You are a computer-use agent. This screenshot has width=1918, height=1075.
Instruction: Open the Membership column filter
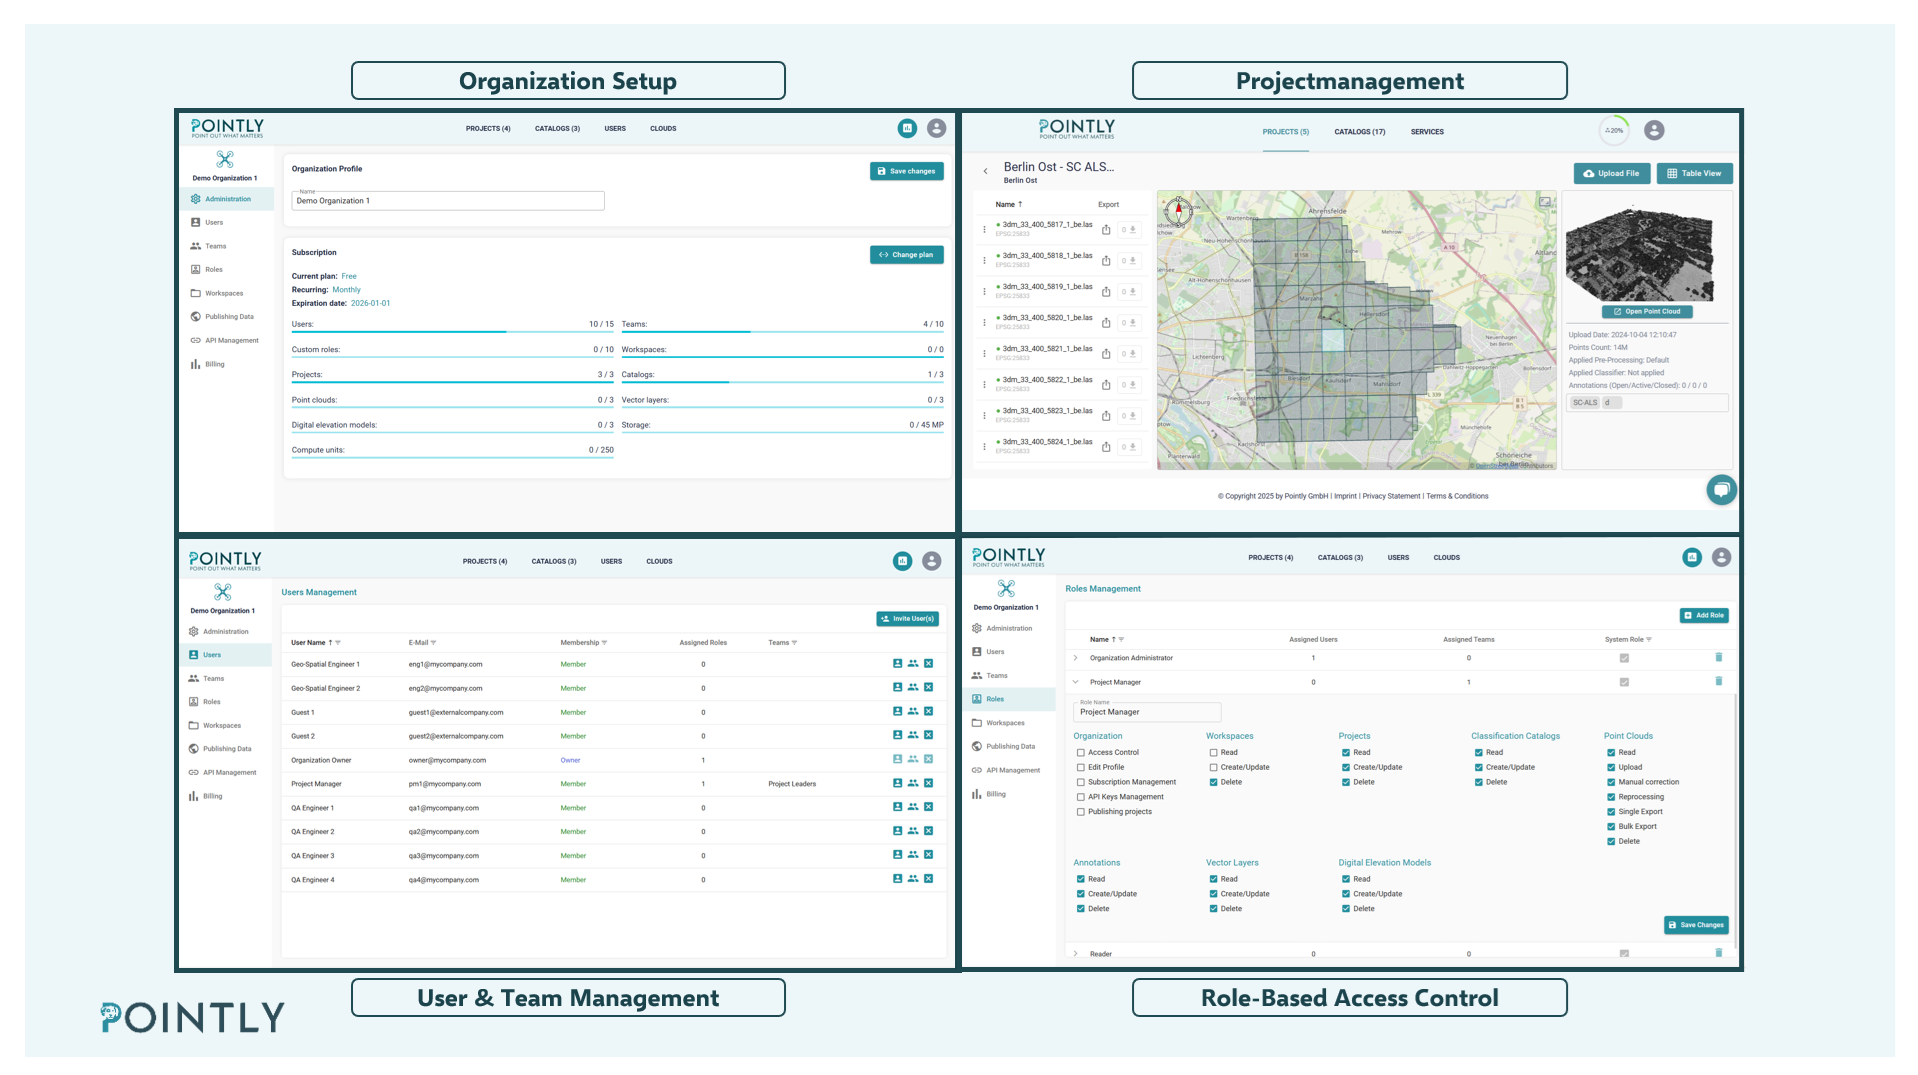[605, 643]
